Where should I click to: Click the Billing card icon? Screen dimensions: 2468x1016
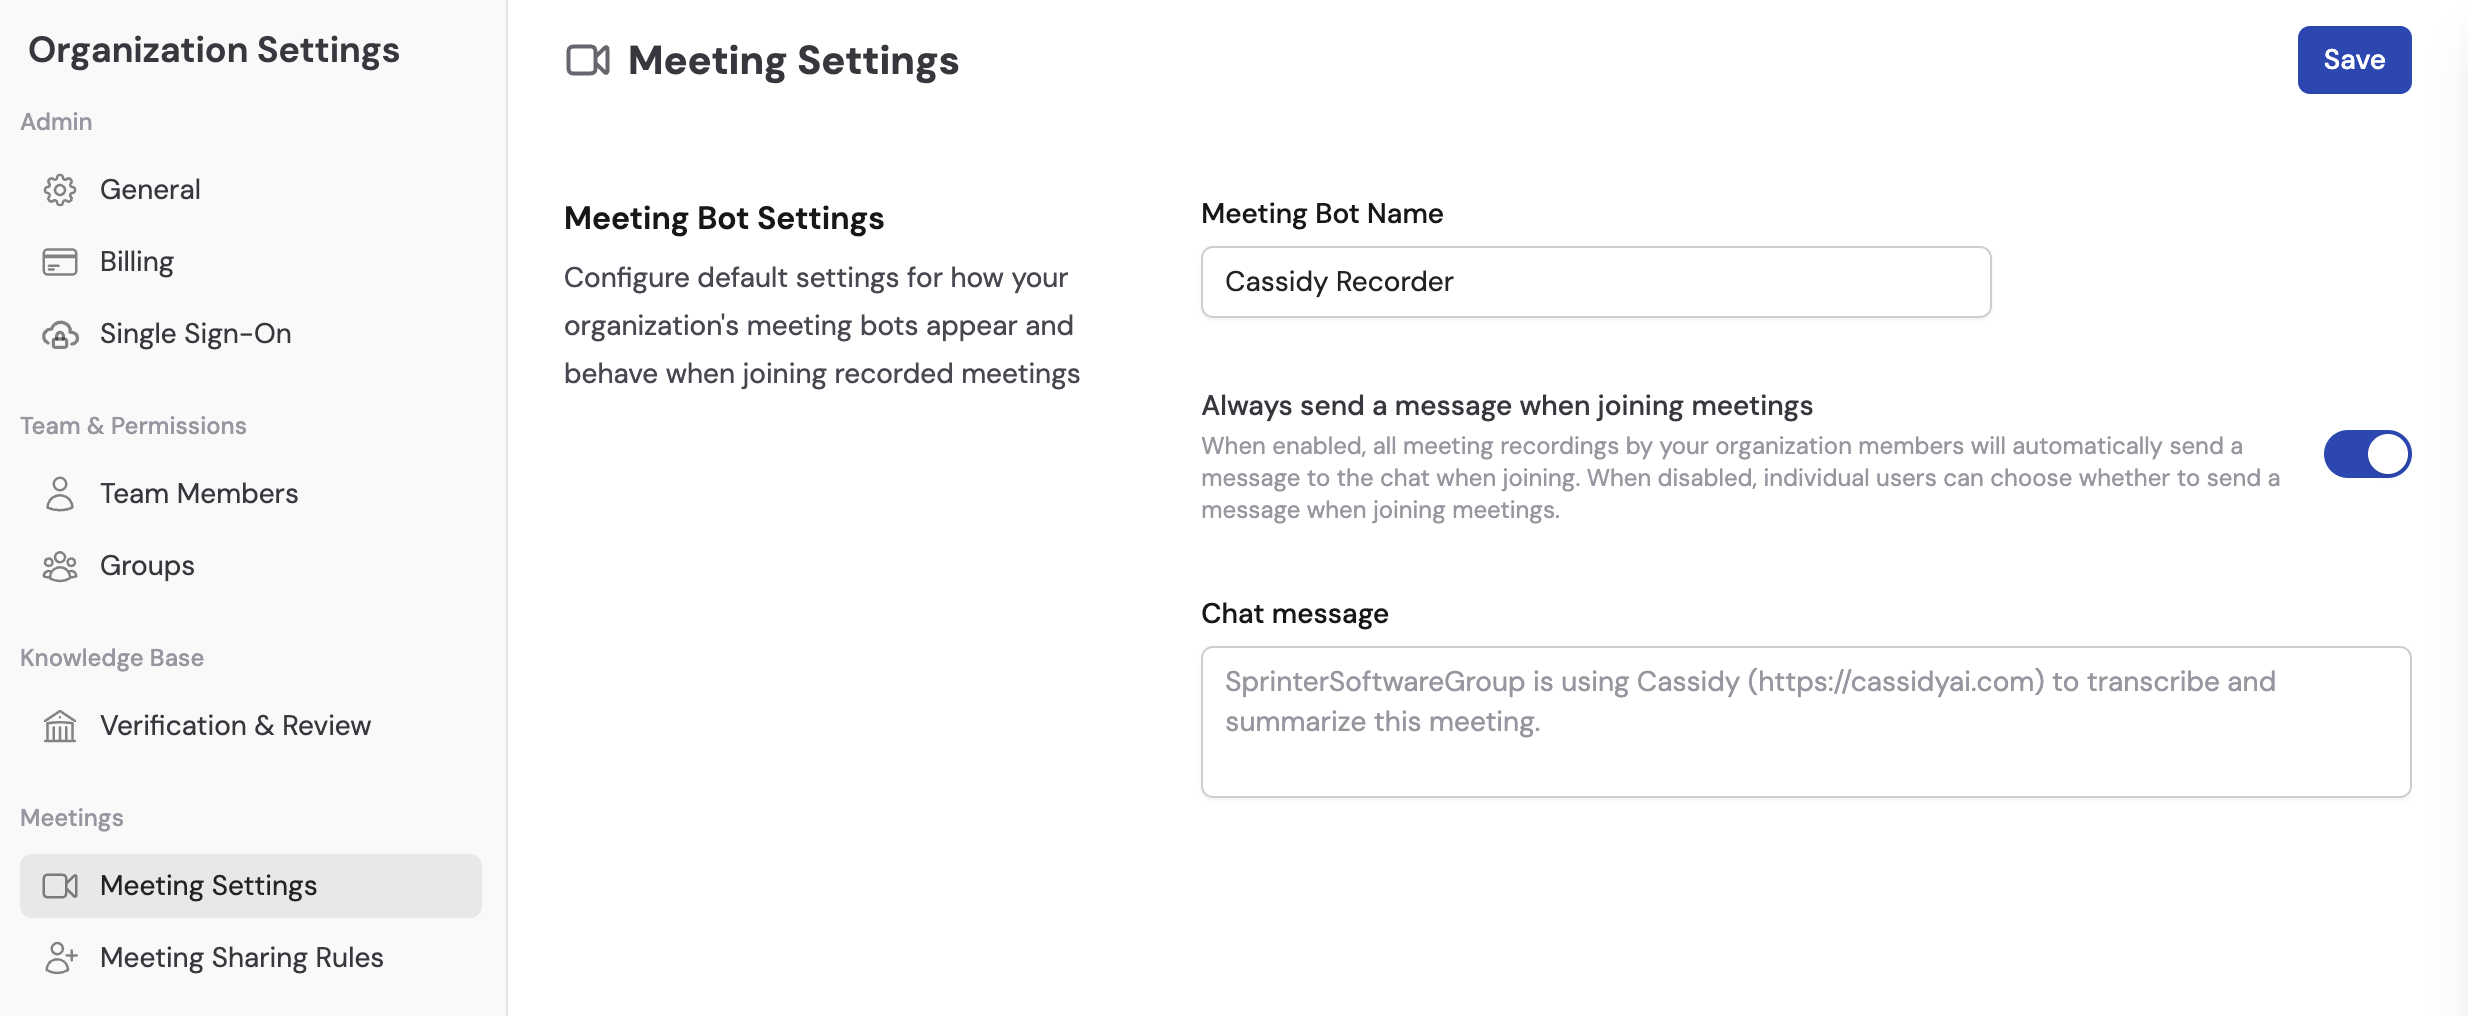point(60,262)
